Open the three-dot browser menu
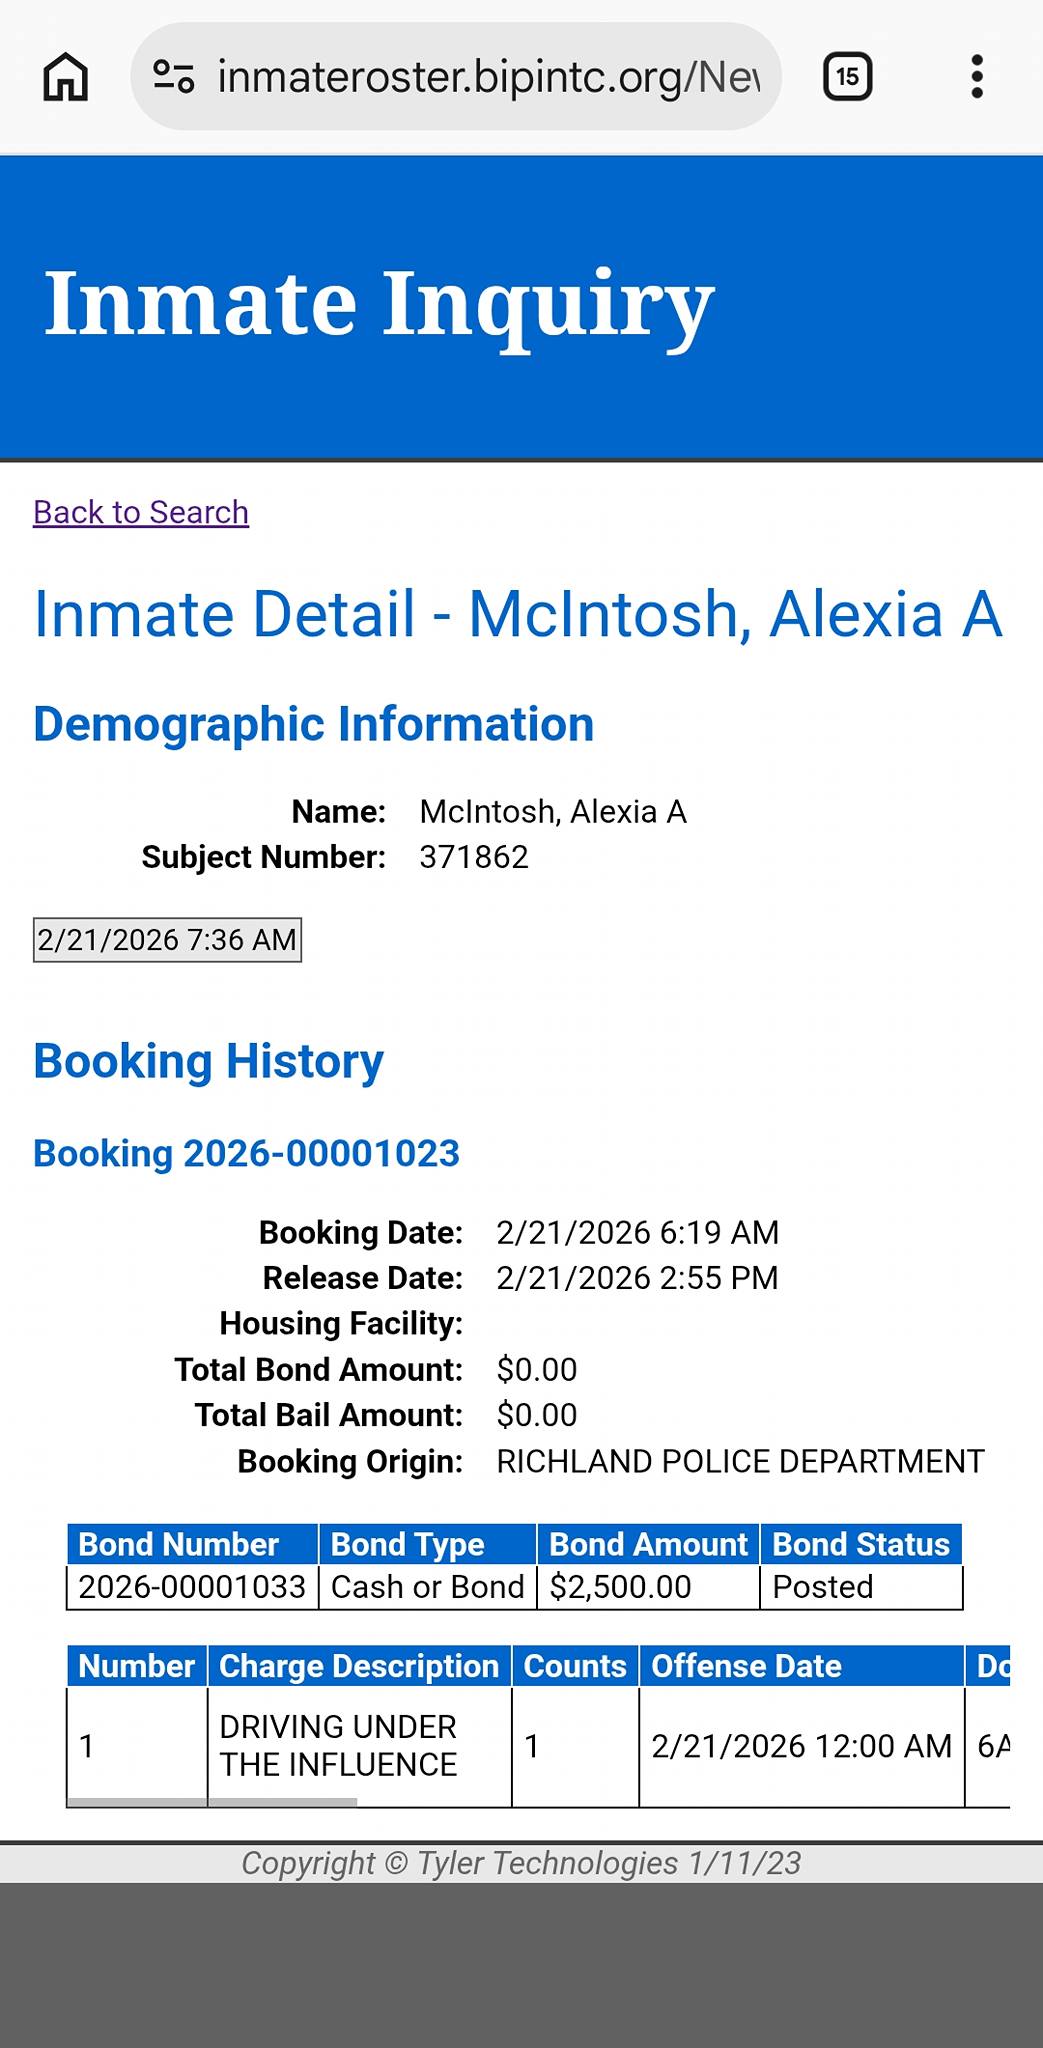The width and height of the screenshot is (1043, 2048). point(977,77)
